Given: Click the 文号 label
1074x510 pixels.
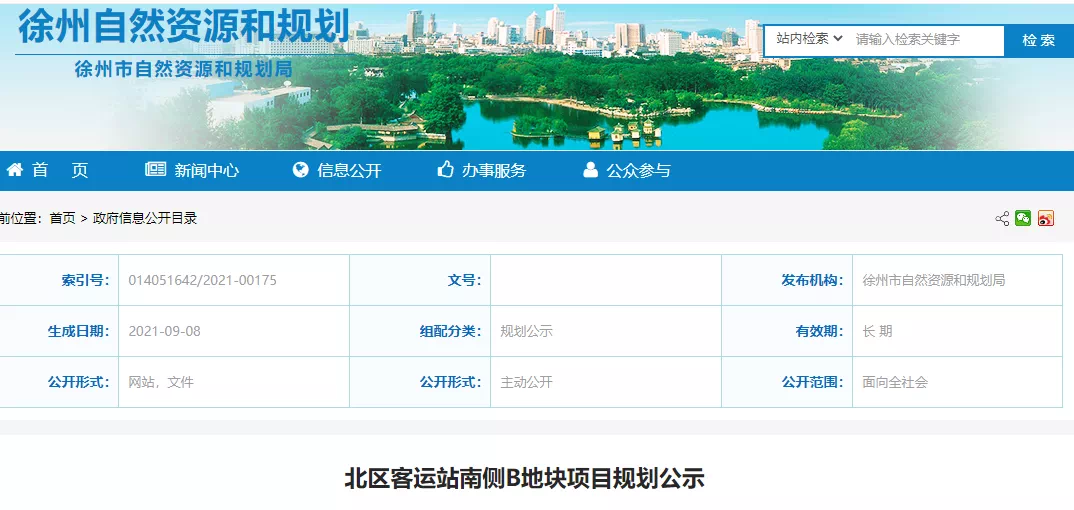Looking at the screenshot, I should pyautogui.click(x=464, y=280).
